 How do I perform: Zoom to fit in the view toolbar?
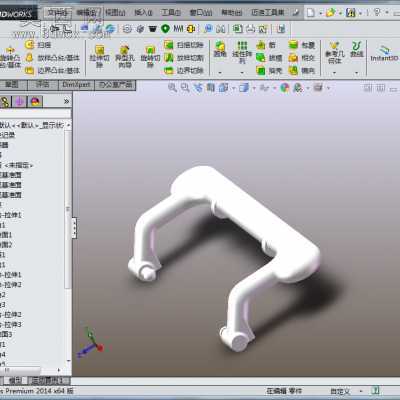click(x=172, y=88)
